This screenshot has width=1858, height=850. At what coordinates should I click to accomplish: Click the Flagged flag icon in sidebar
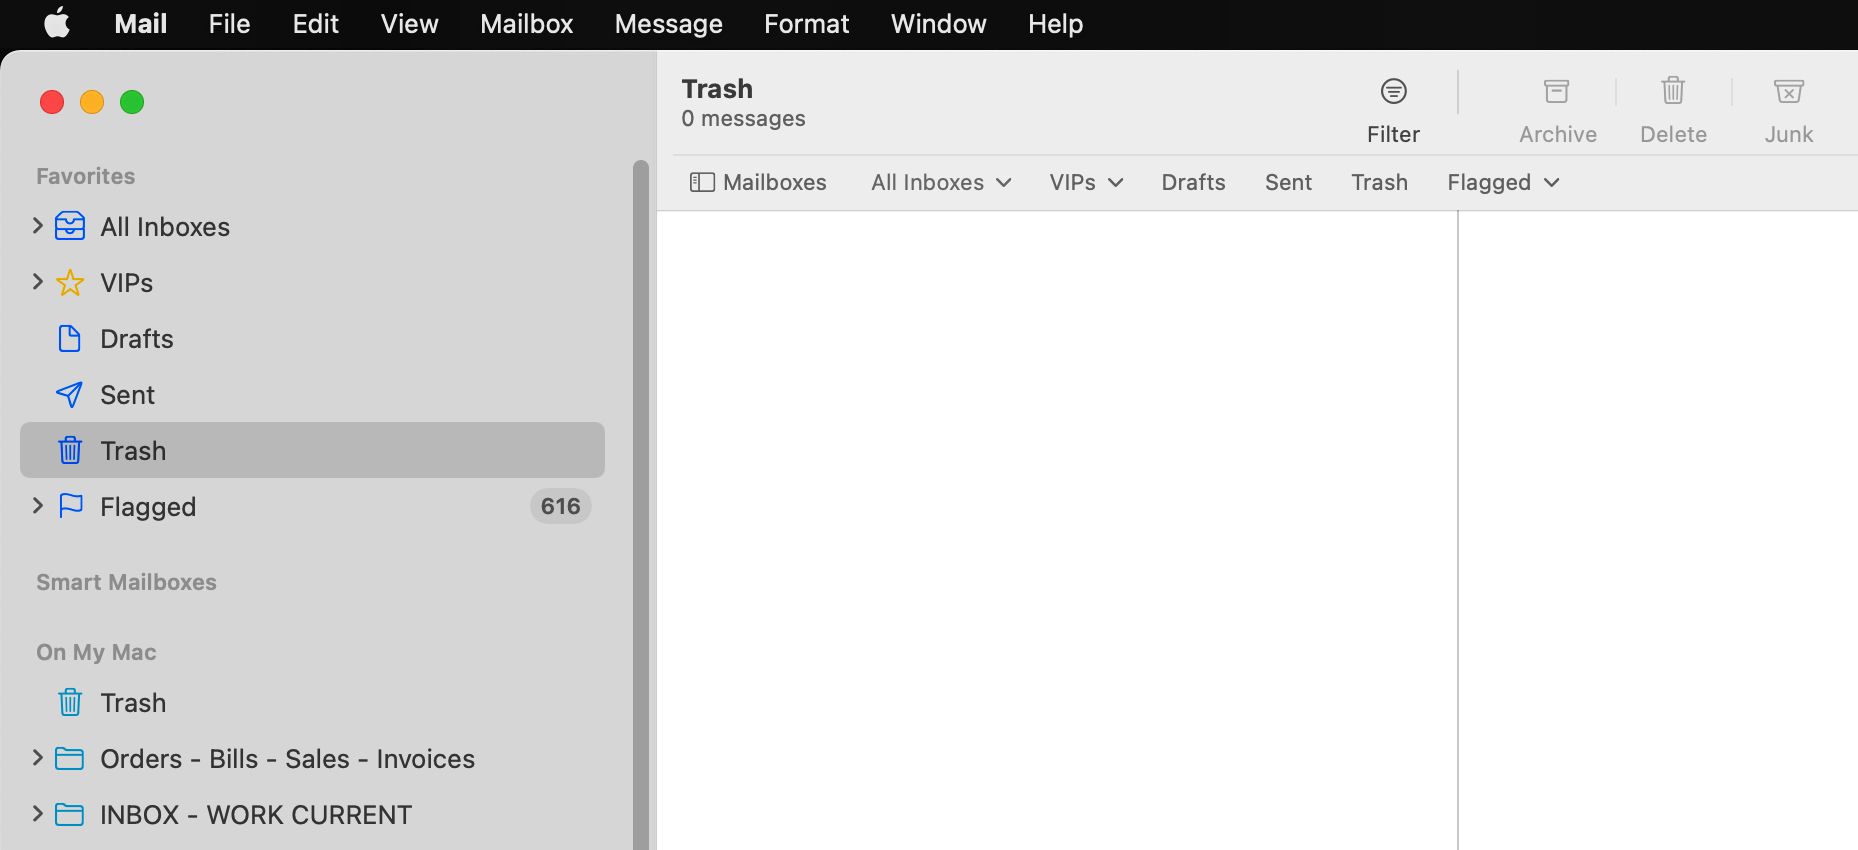tap(71, 506)
